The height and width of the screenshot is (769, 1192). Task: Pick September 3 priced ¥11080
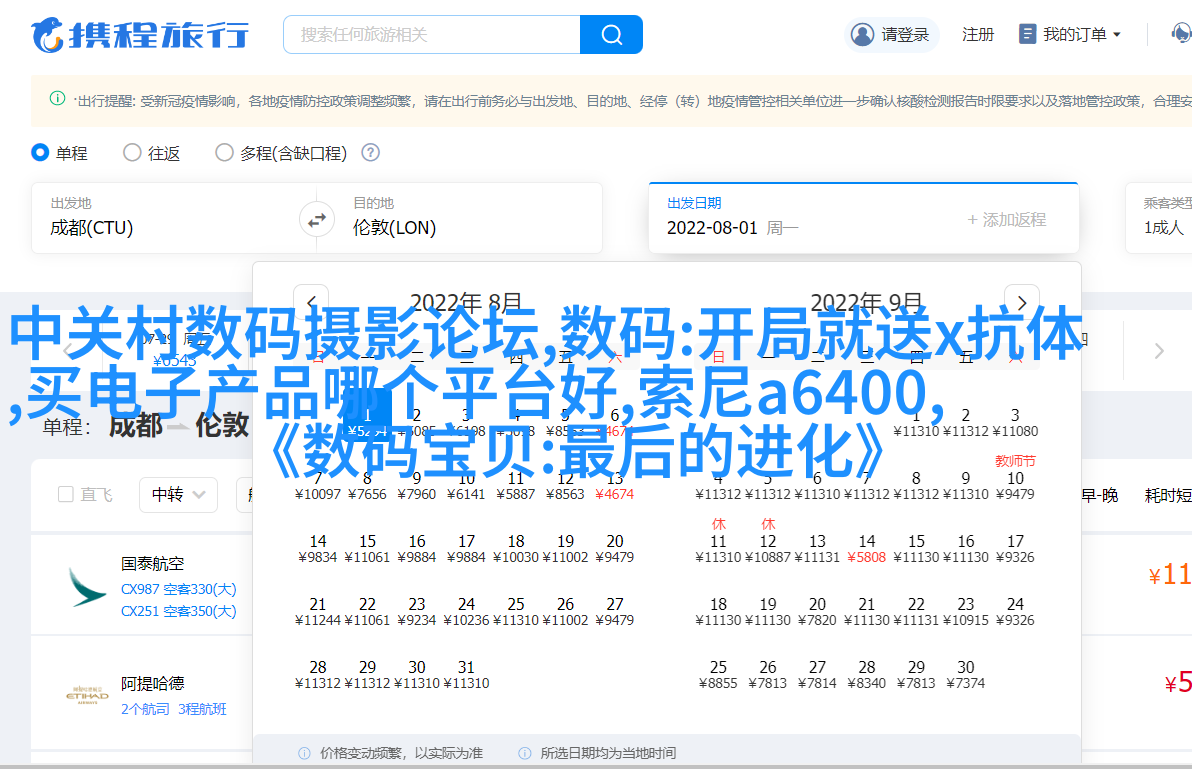click(x=1015, y=422)
